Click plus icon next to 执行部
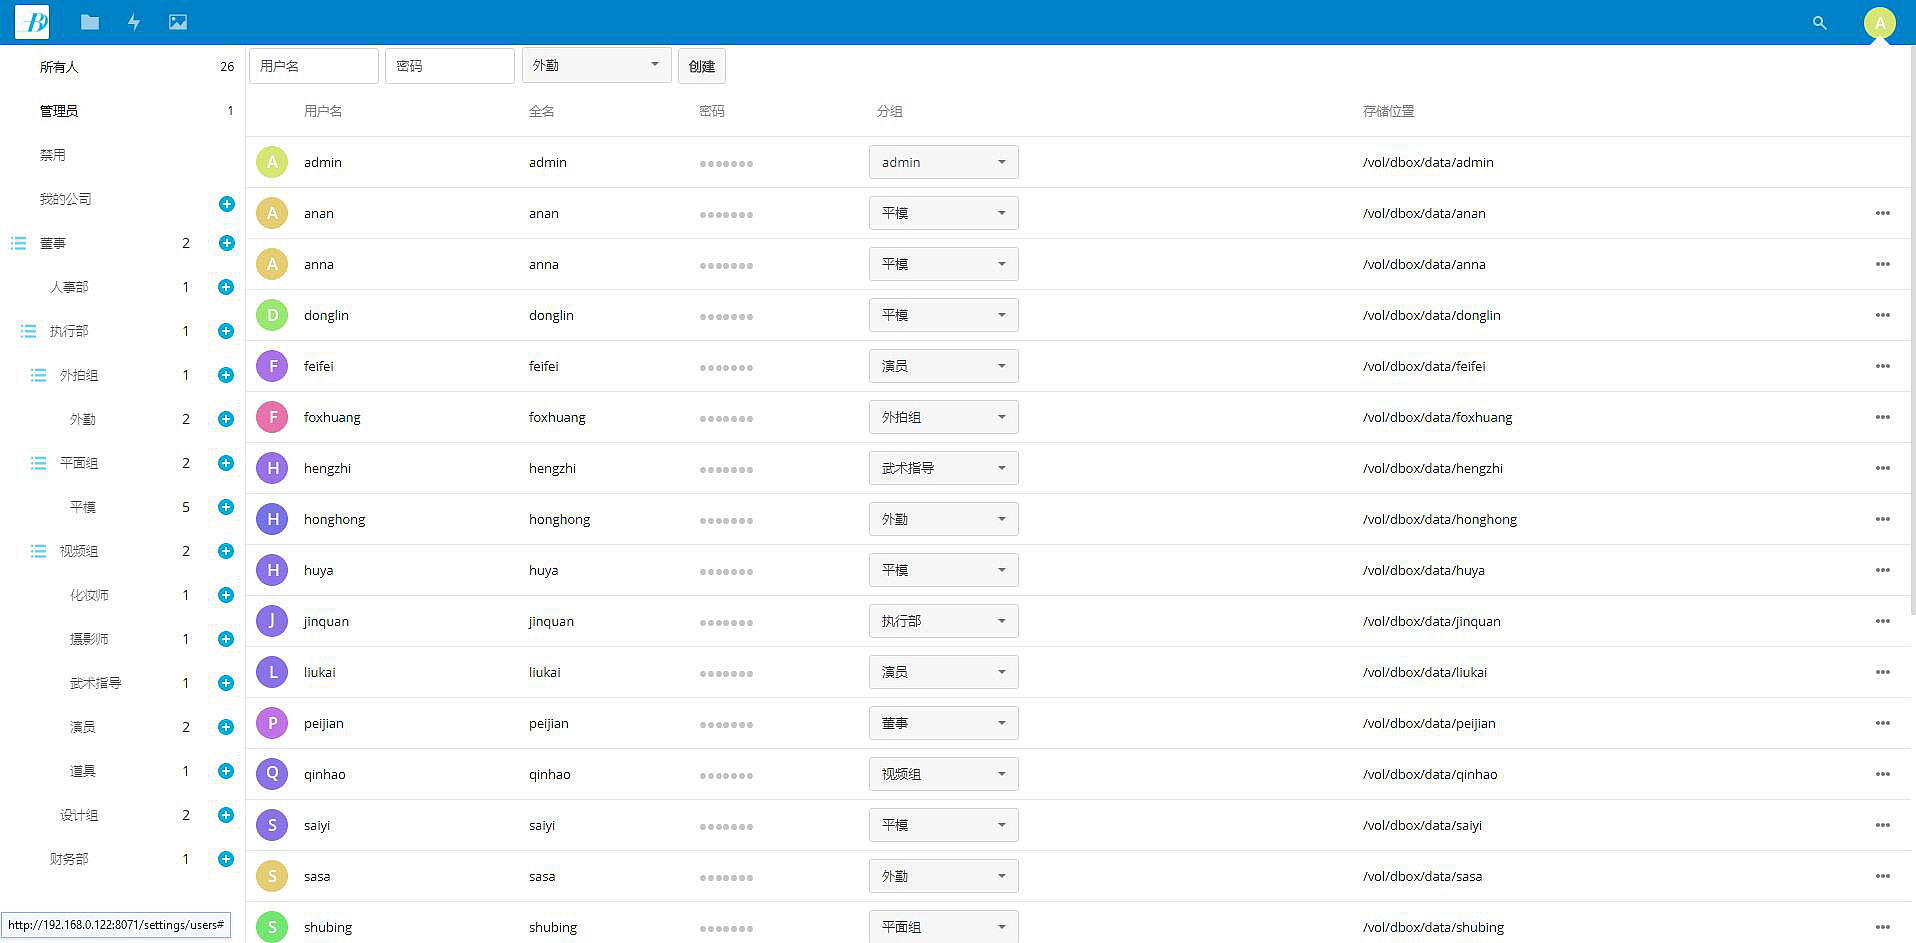 (226, 331)
